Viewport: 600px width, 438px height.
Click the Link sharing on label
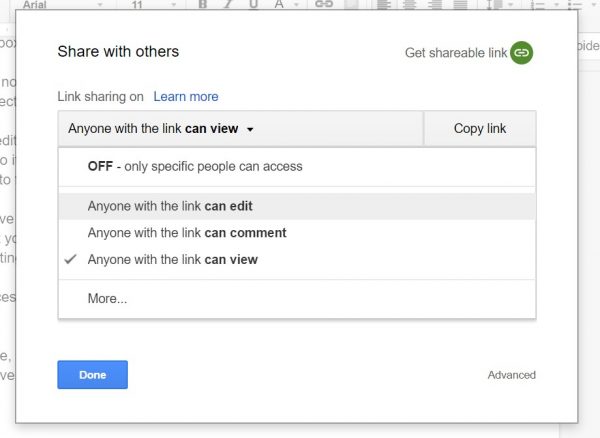100,96
